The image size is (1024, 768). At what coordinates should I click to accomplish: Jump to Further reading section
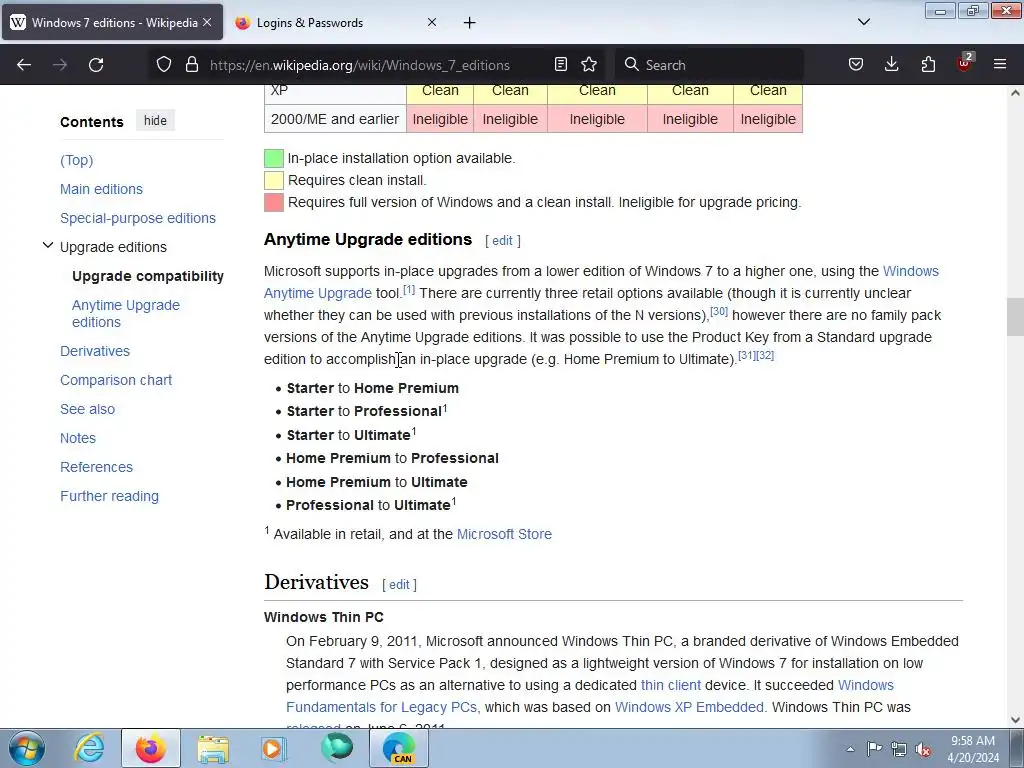109,496
